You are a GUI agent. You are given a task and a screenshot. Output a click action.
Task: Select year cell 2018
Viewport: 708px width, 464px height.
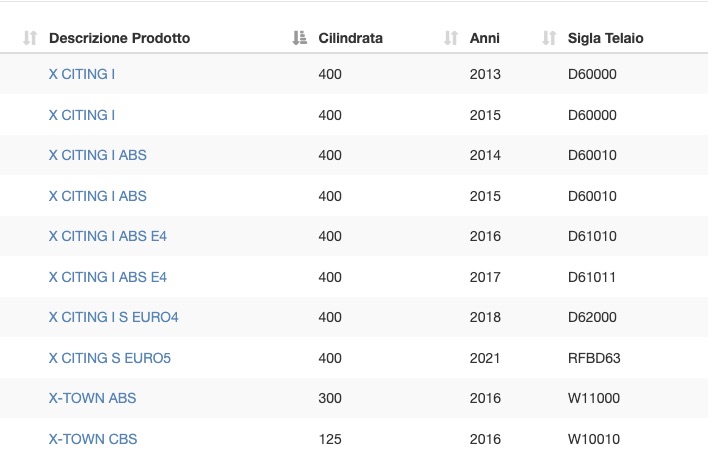(x=485, y=317)
